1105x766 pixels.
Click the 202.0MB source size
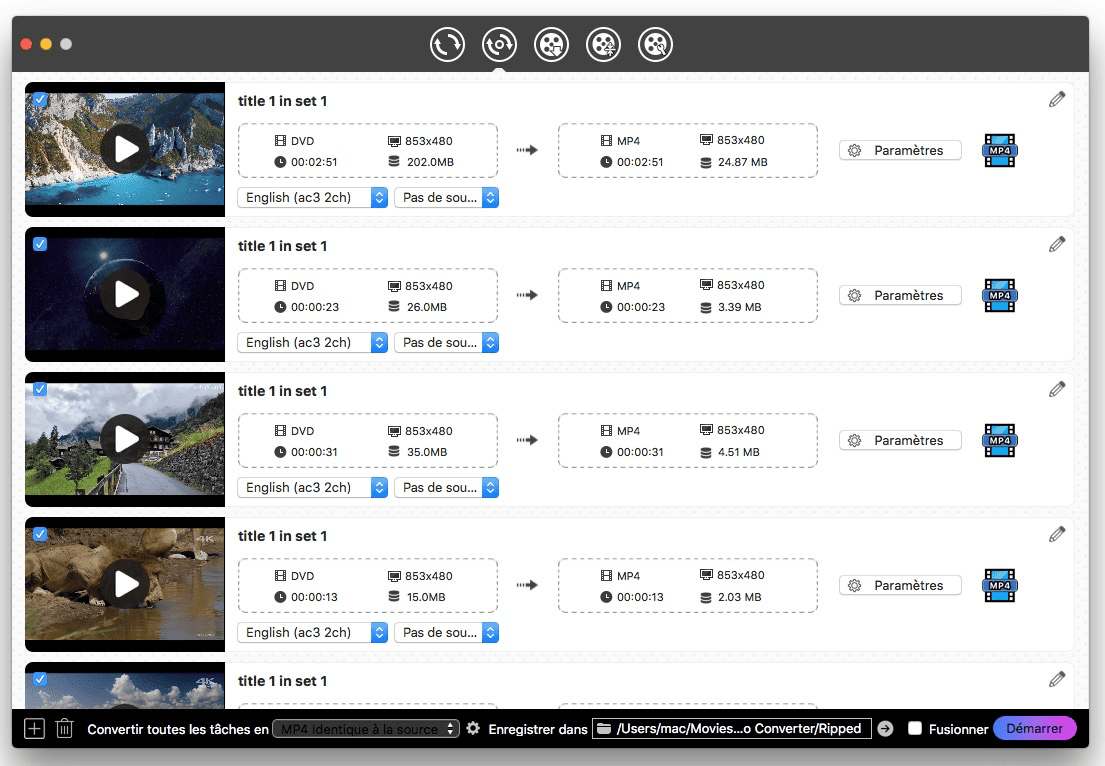click(x=430, y=162)
